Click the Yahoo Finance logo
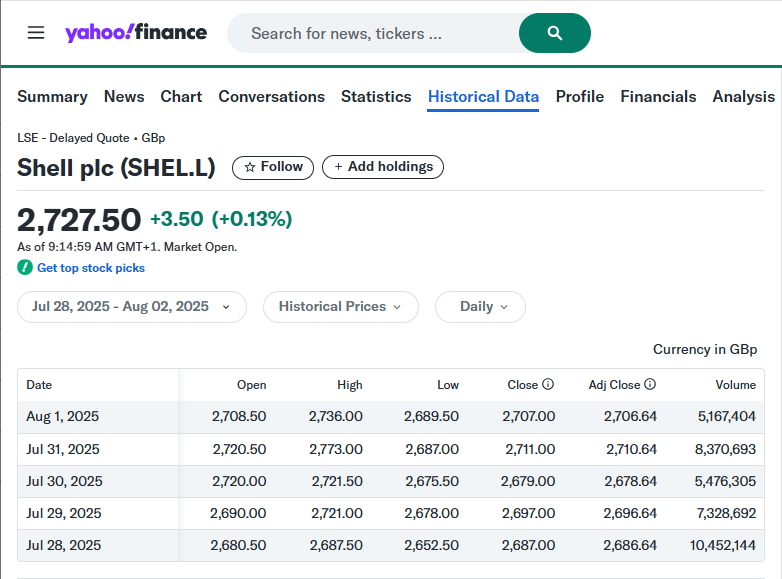The height and width of the screenshot is (579, 782). (136, 32)
